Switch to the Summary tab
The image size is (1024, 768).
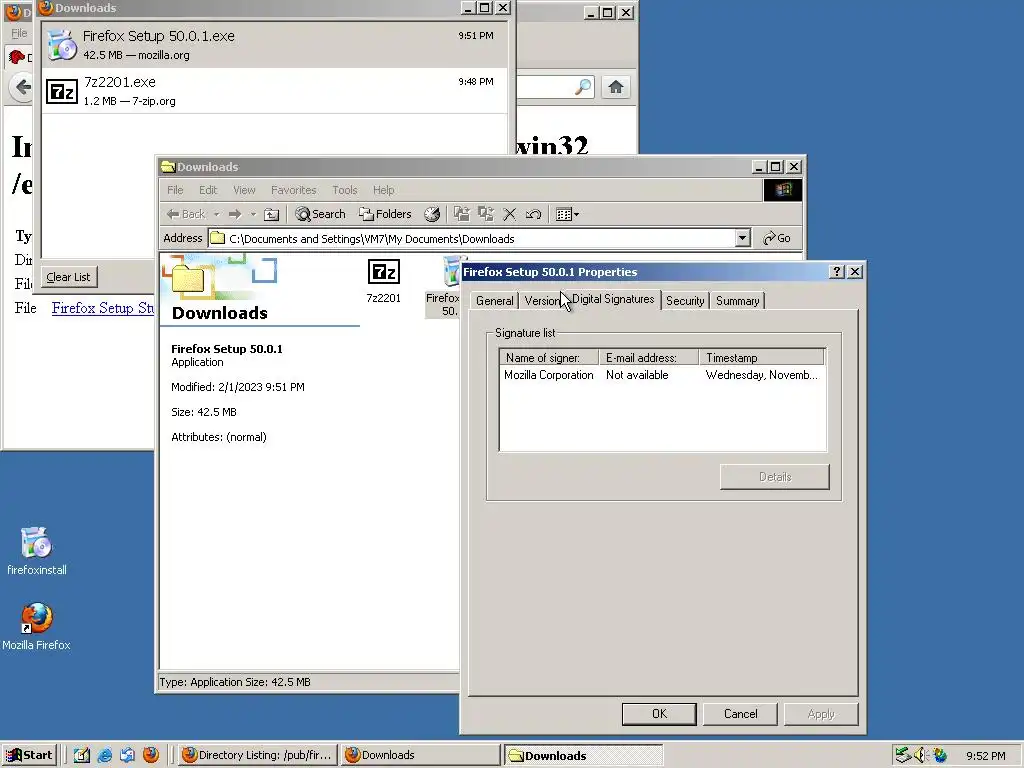737,300
